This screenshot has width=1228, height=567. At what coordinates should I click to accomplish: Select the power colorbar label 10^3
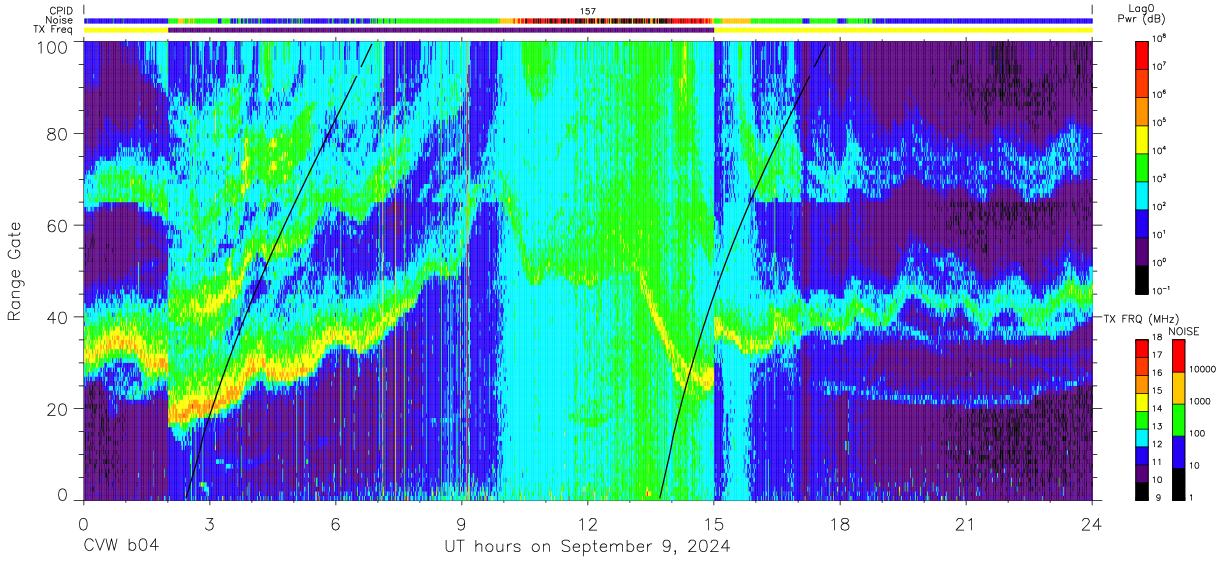(1160, 178)
